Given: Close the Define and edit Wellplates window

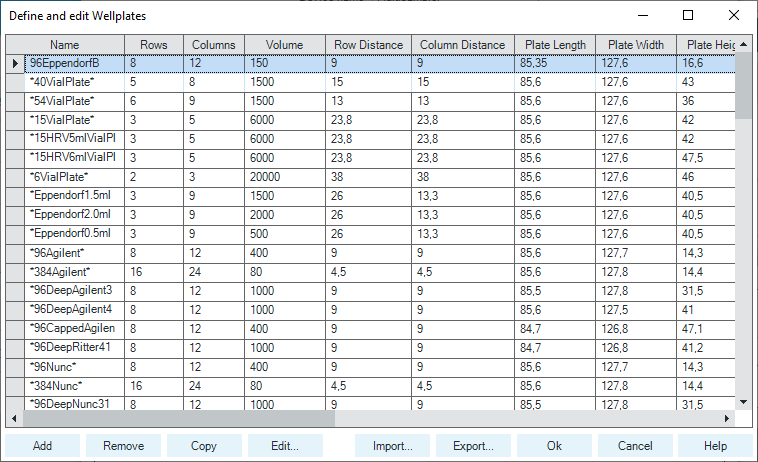Looking at the screenshot, I should point(734,15).
